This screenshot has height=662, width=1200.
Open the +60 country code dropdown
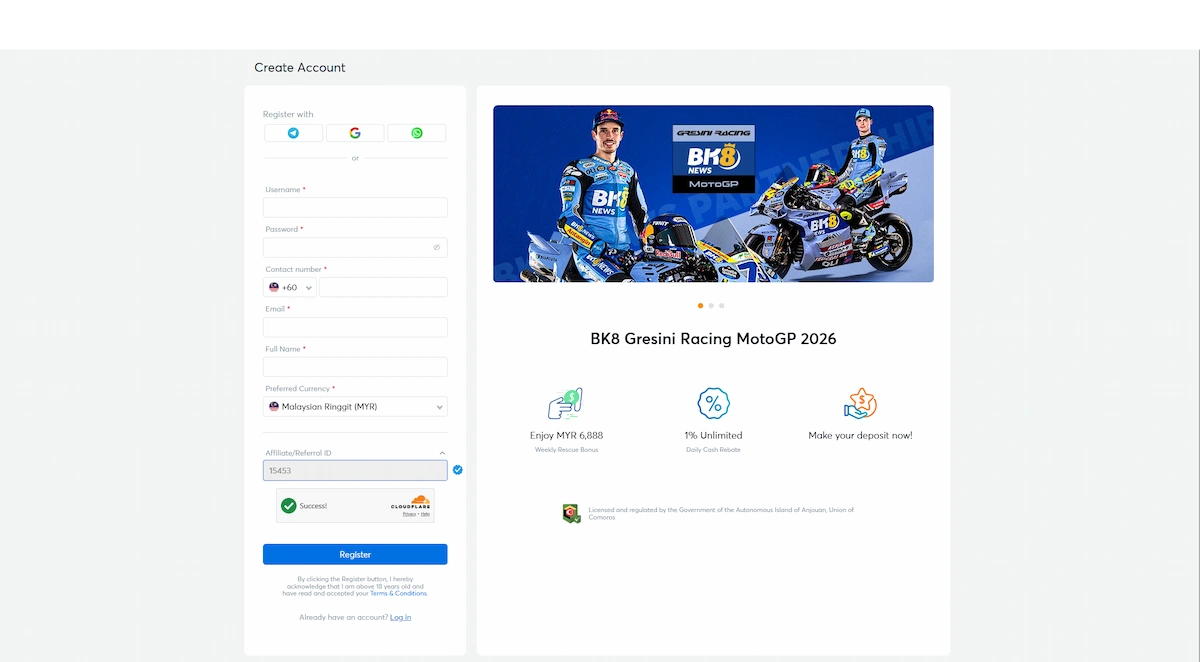290,287
